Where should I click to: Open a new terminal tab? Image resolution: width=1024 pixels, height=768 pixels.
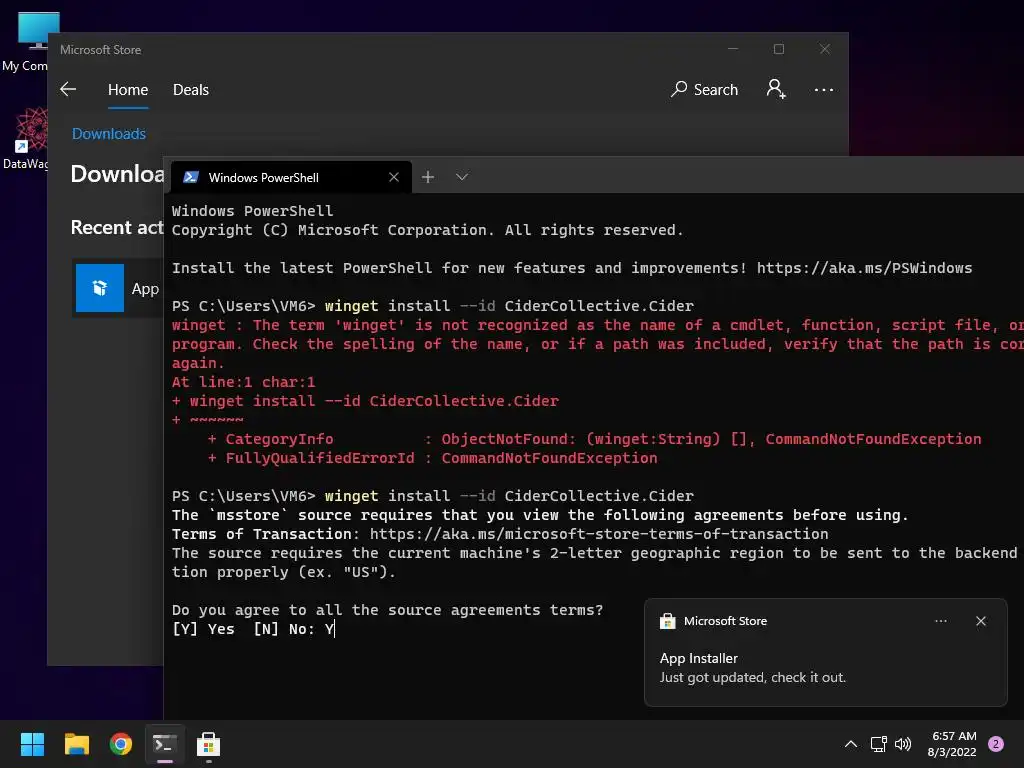(428, 177)
